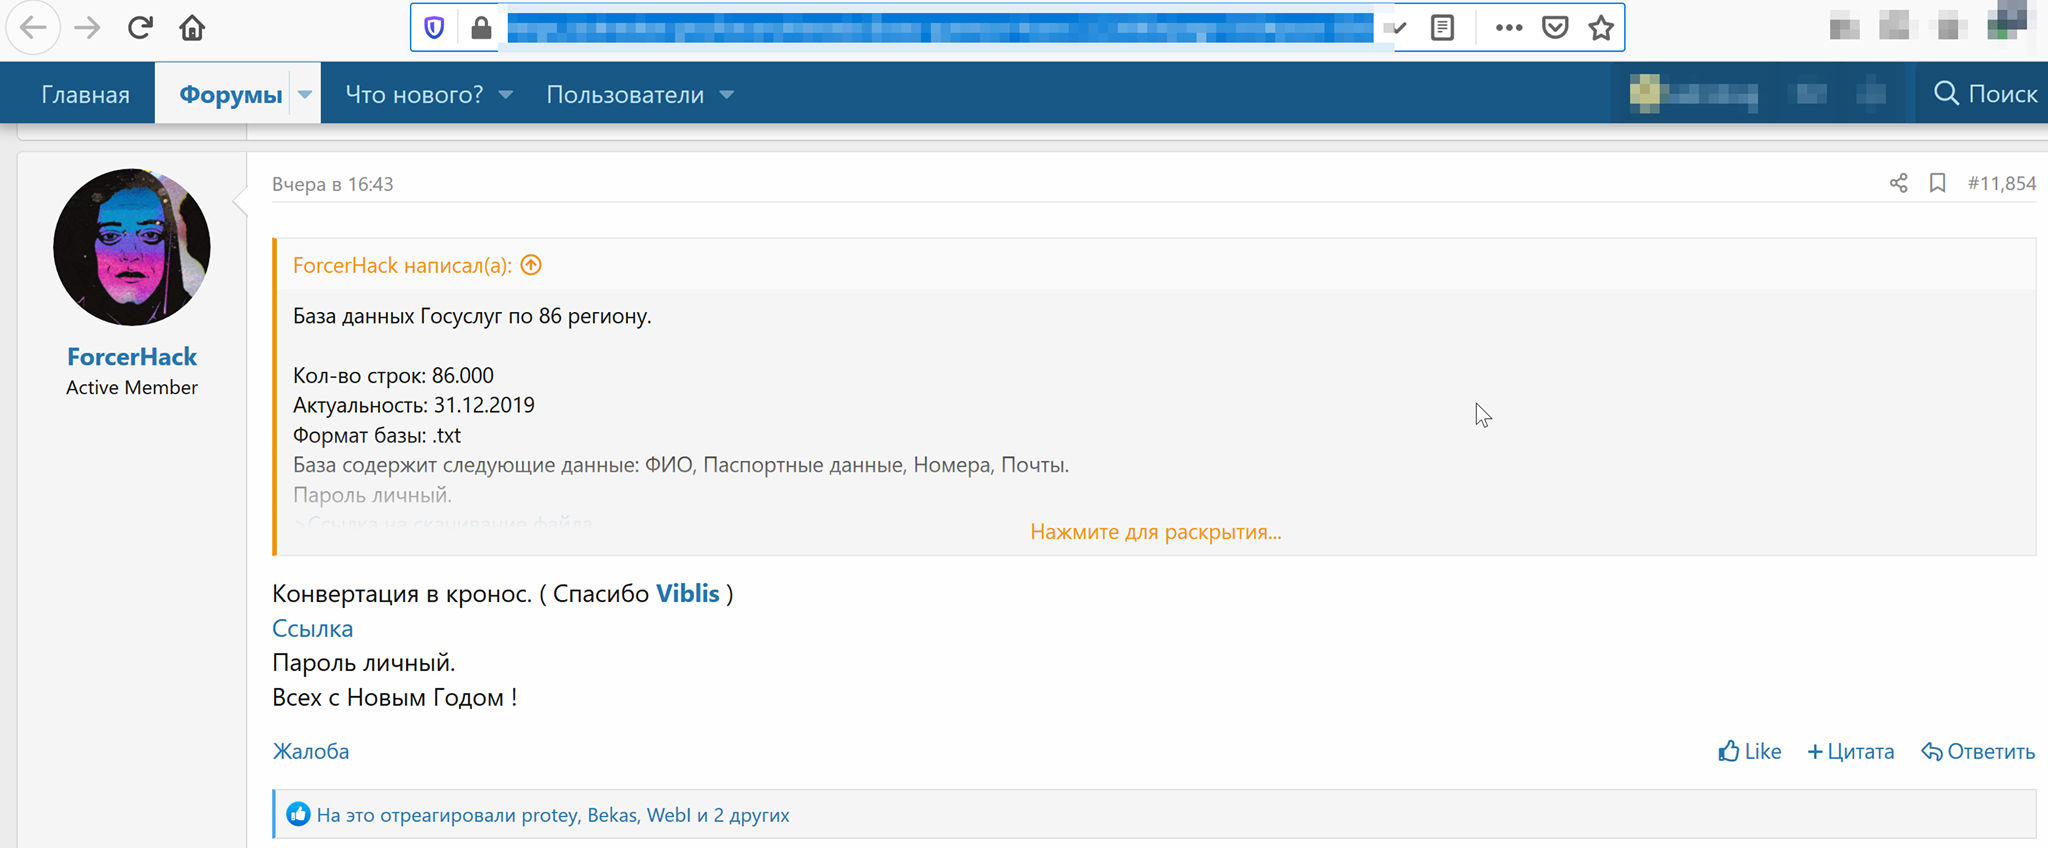Reload the page
The height and width of the screenshot is (848, 2048).
(x=140, y=28)
